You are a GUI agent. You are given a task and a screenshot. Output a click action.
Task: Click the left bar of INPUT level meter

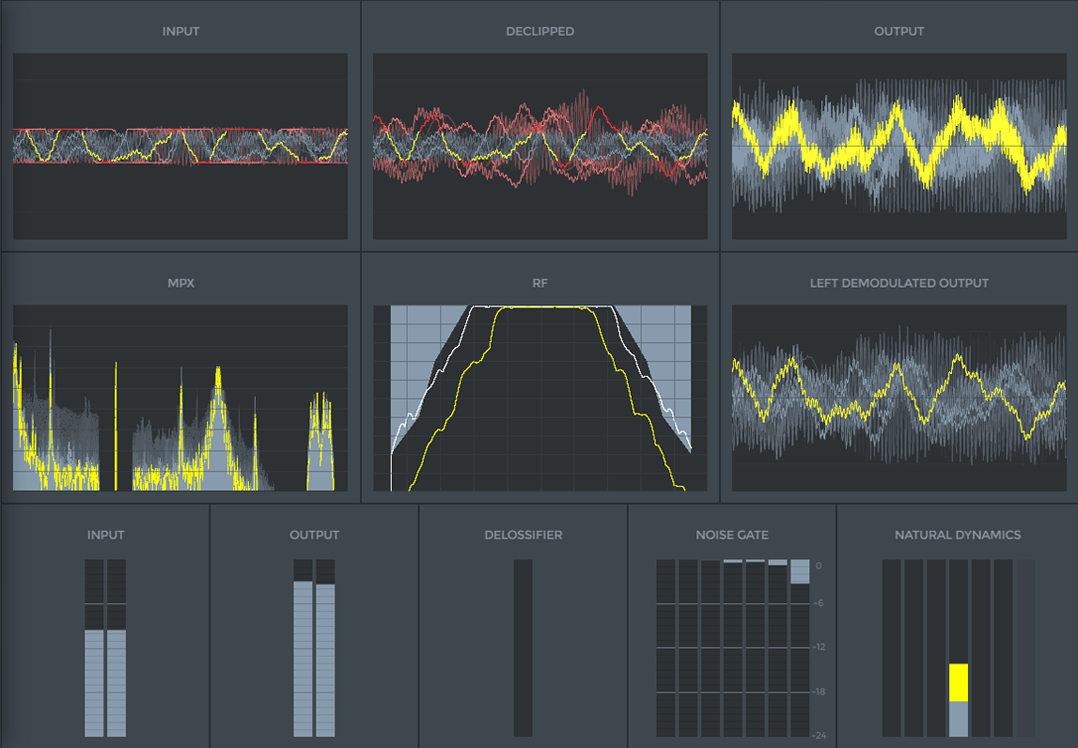click(x=94, y=648)
